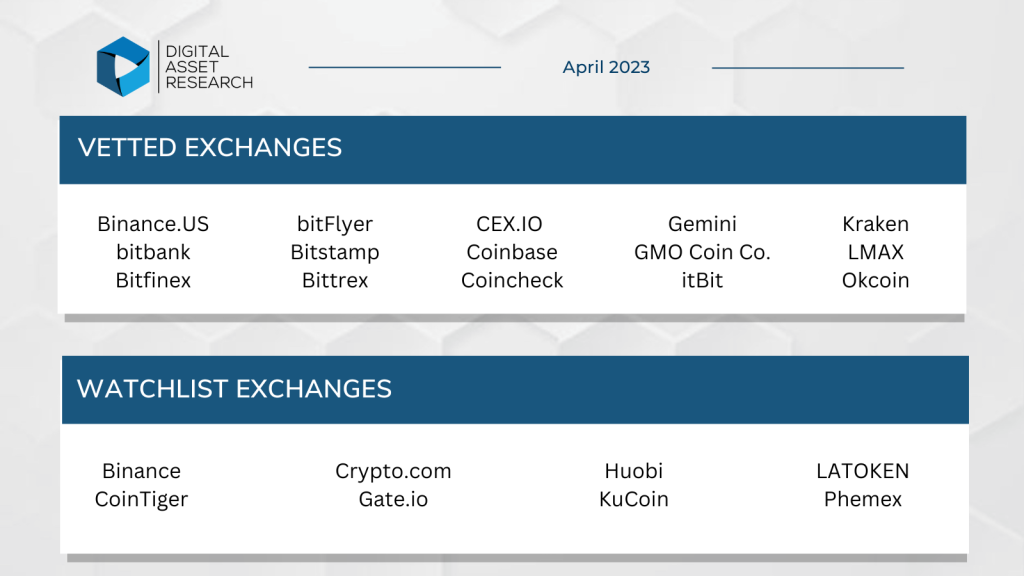The width and height of the screenshot is (1024, 576).
Task: Select CEX.IO from vetted exchanges
Action: coord(509,224)
